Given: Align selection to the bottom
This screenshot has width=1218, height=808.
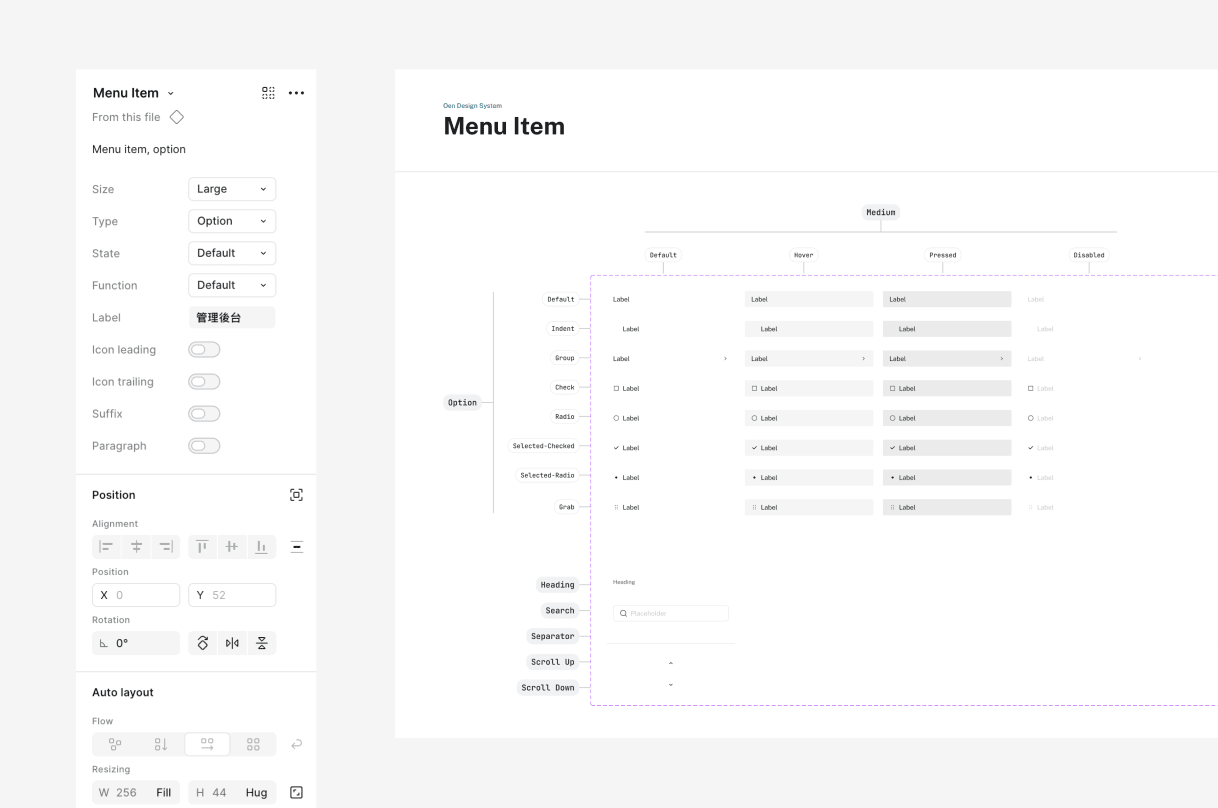Looking at the screenshot, I should pyautogui.click(x=261, y=546).
